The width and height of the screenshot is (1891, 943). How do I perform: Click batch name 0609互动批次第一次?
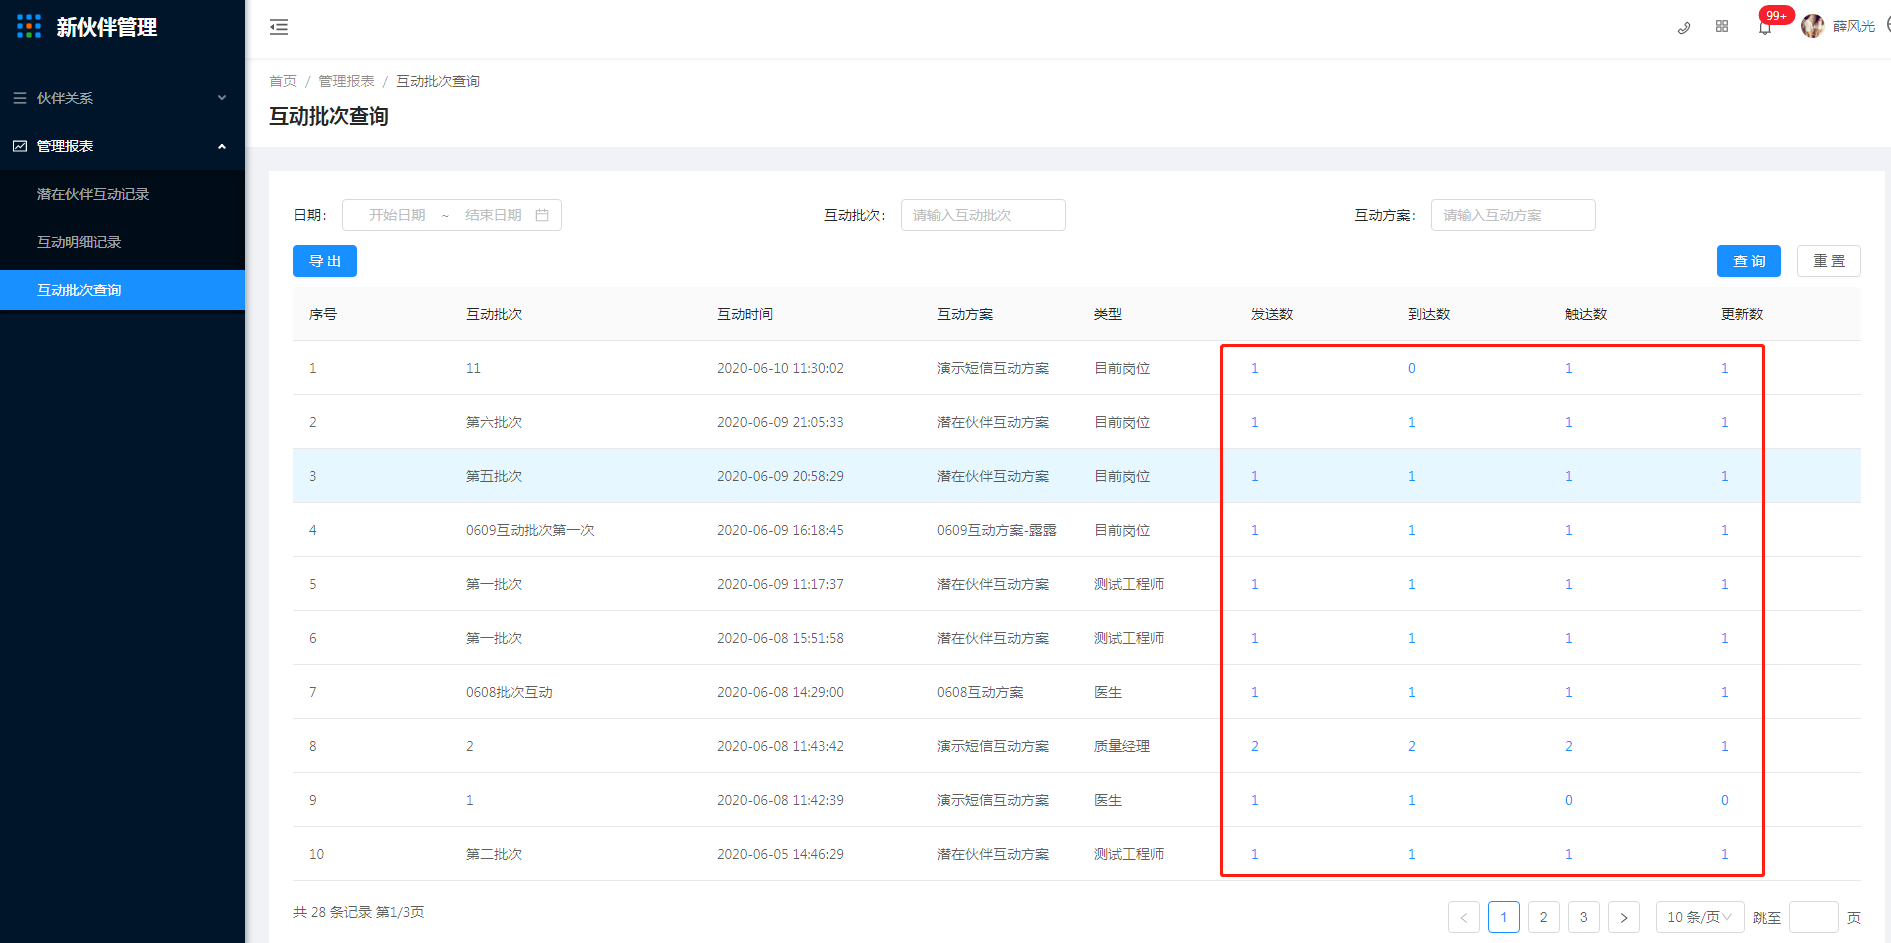pyautogui.click(x=530, y=530)
